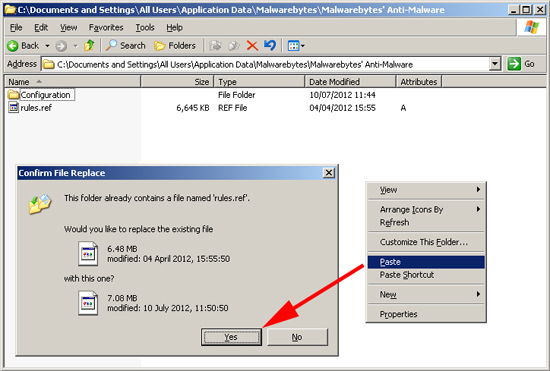550x371 pixels.
Task: Choose Refresh from the context menu
Action: point(426,222)
